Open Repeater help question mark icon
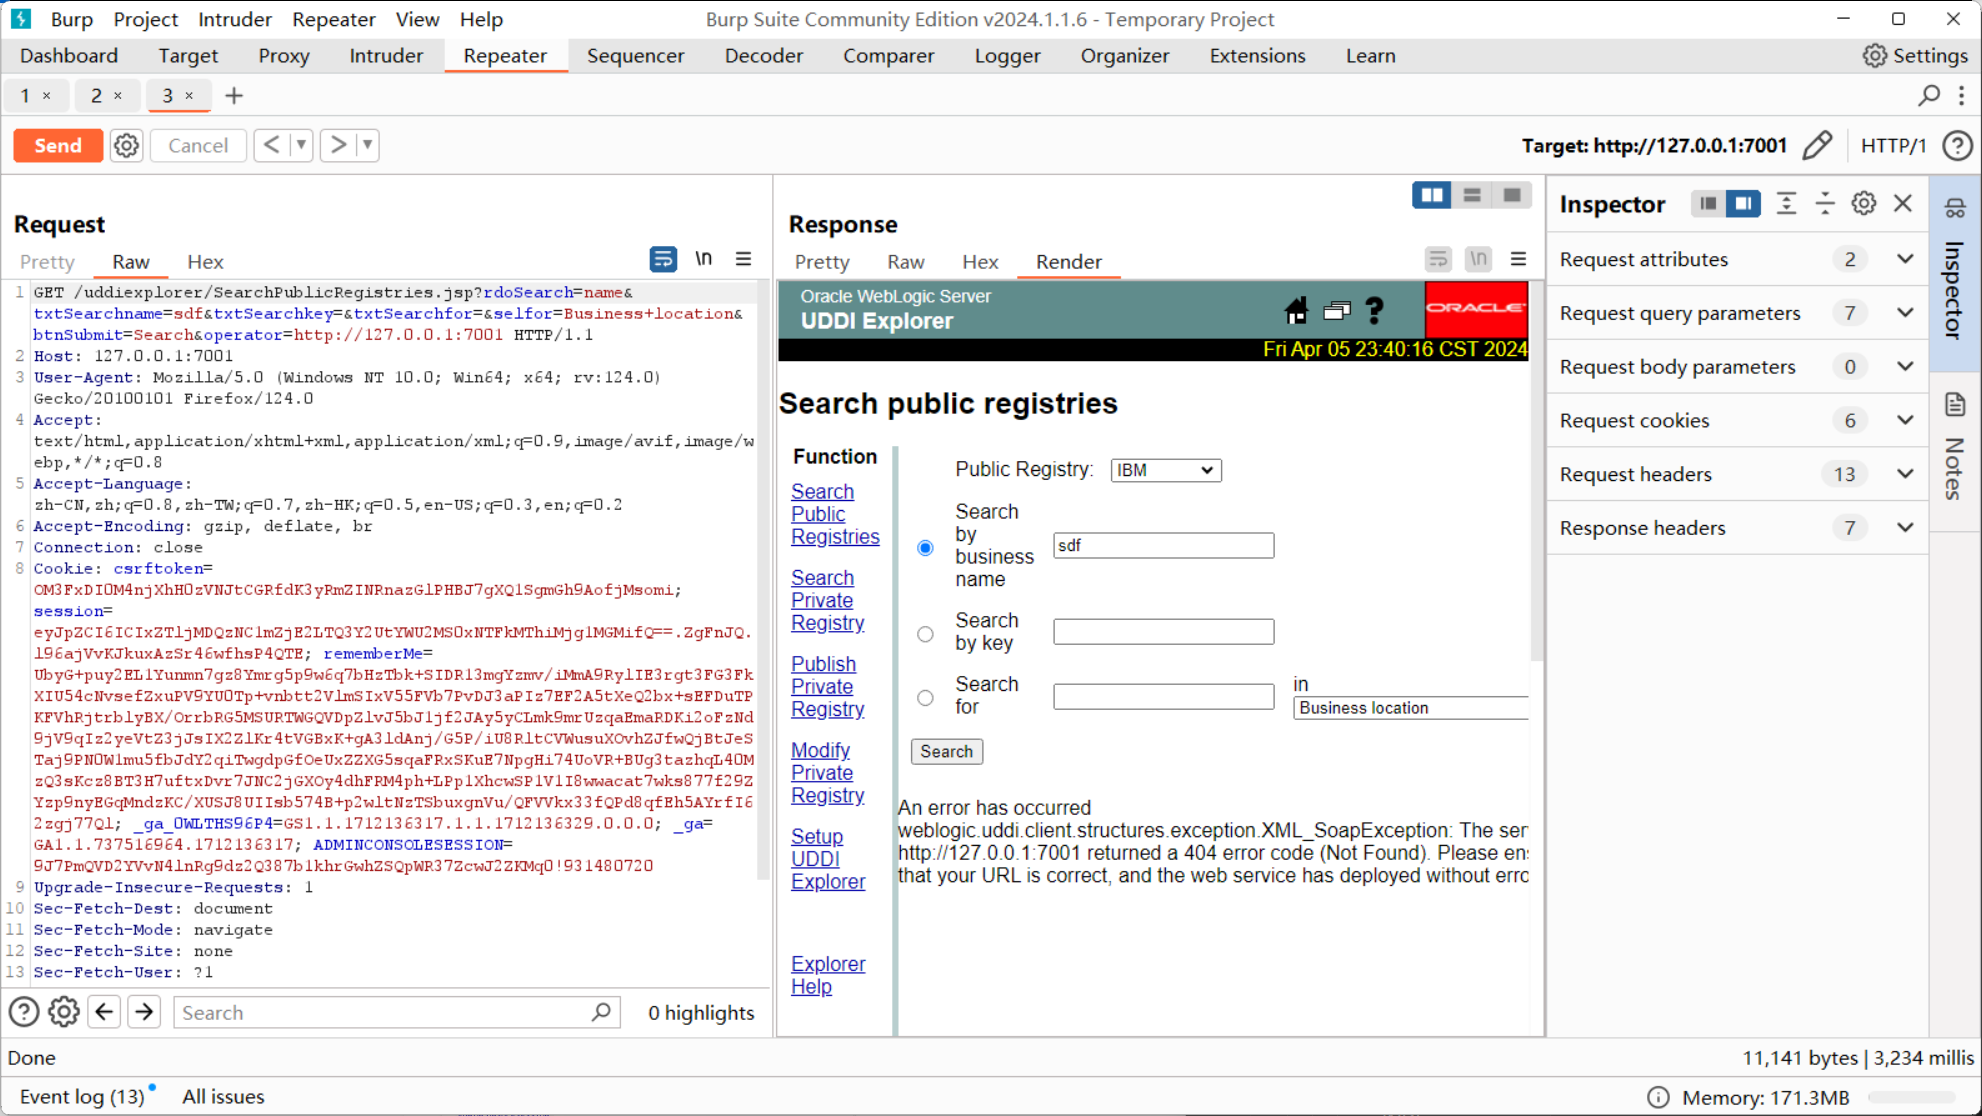Viewport: 1982px width, 1116px height. [x=1957, y=145]
